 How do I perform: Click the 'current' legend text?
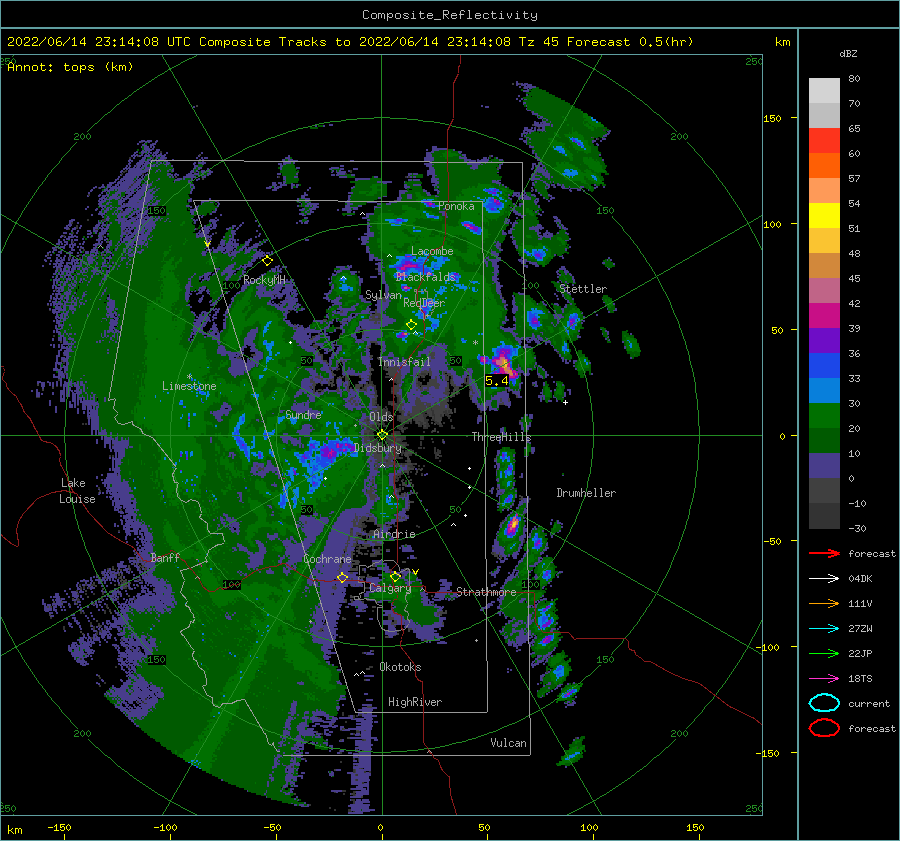pyautogui.click(x=868, y=703)
